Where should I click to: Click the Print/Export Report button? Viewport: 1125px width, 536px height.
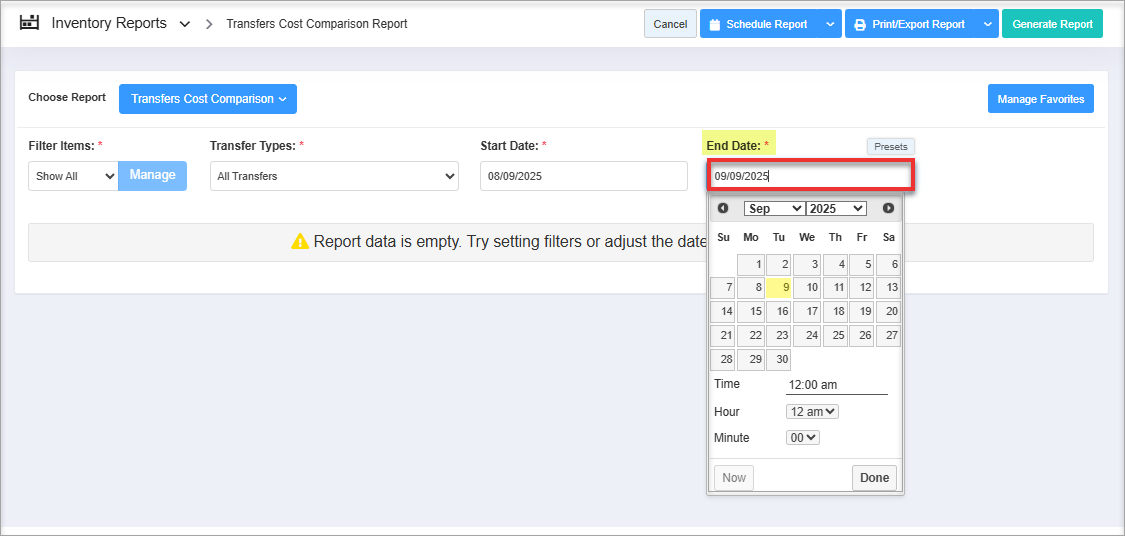click(x=910, y=24)
